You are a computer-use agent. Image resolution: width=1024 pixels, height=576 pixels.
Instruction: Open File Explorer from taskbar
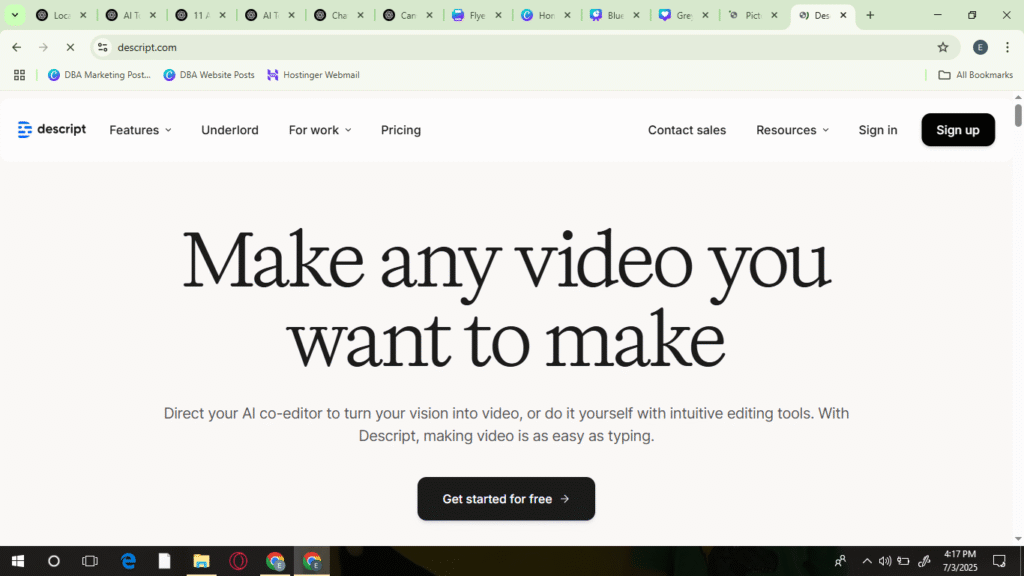[x=201, y=561]
